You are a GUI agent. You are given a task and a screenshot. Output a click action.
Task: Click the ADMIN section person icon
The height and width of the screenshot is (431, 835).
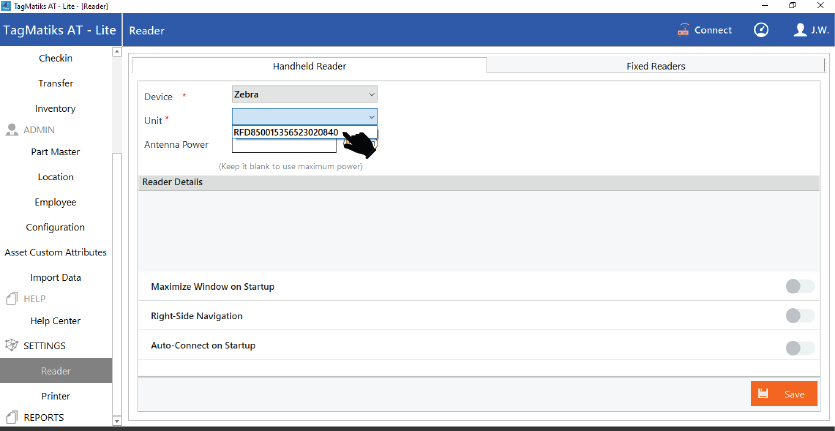pyautogui.click(x=13, y=129)
